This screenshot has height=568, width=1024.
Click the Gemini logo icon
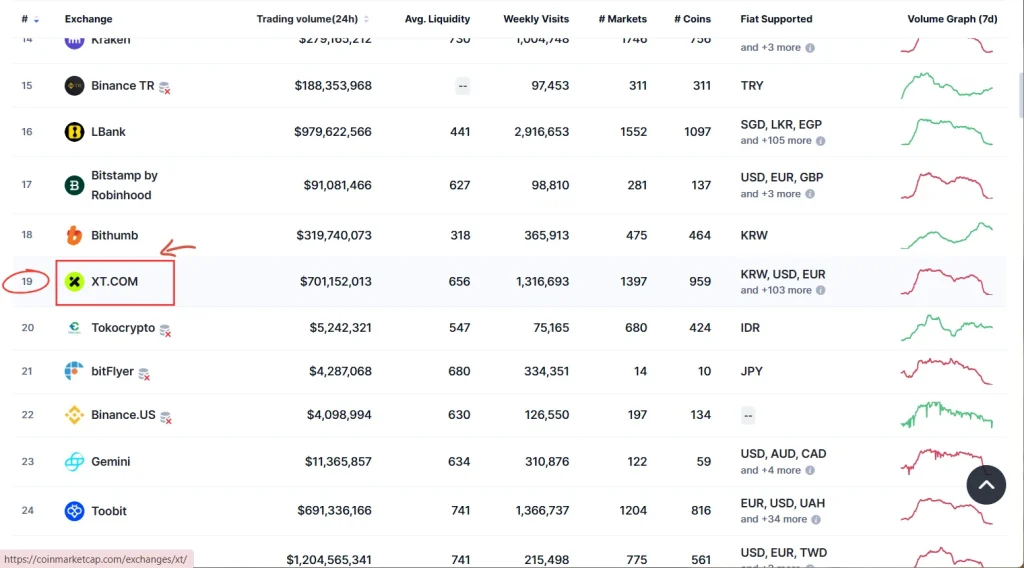tap(74, 462)
